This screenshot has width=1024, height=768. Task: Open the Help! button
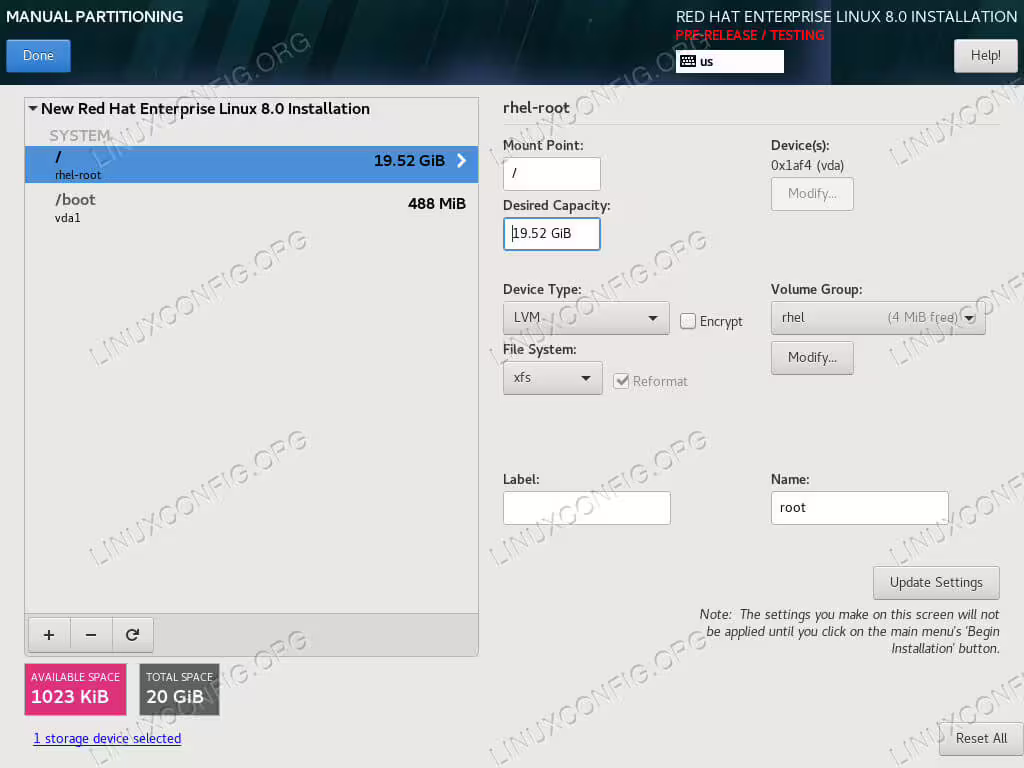click(985, 56)
